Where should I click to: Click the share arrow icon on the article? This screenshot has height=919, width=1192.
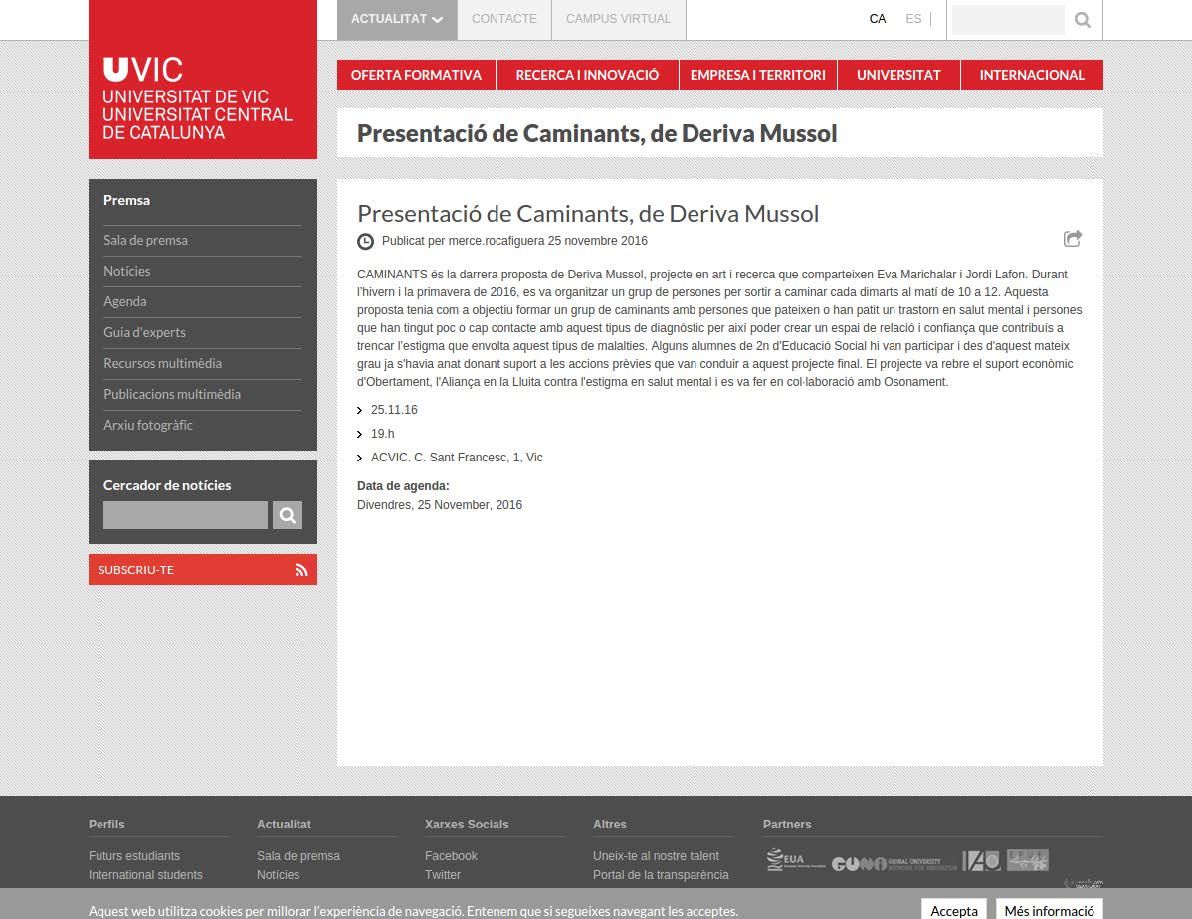point(1073,239)
